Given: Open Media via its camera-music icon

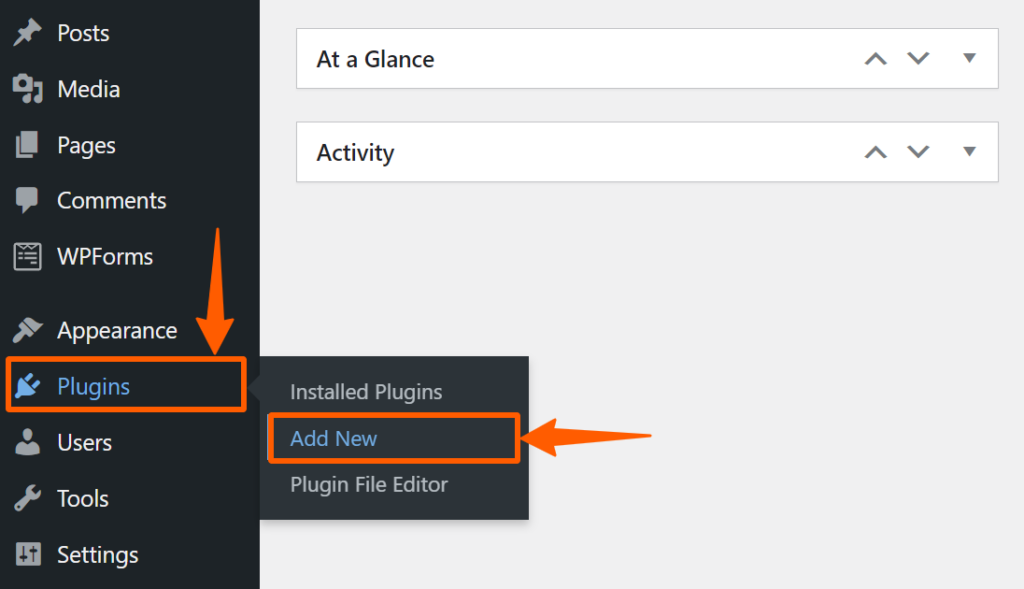Looking at the screenshot, I should coord(27,89).
